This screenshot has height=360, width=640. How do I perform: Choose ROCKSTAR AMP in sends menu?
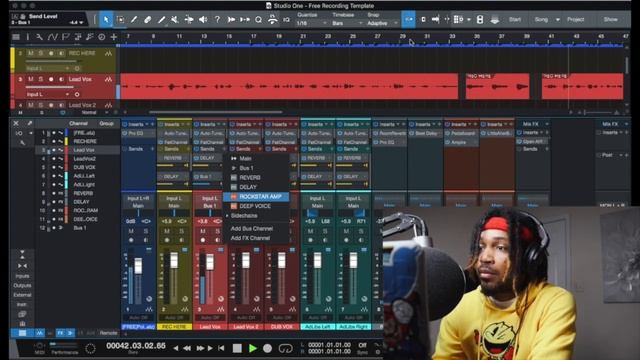pos(256,196)
